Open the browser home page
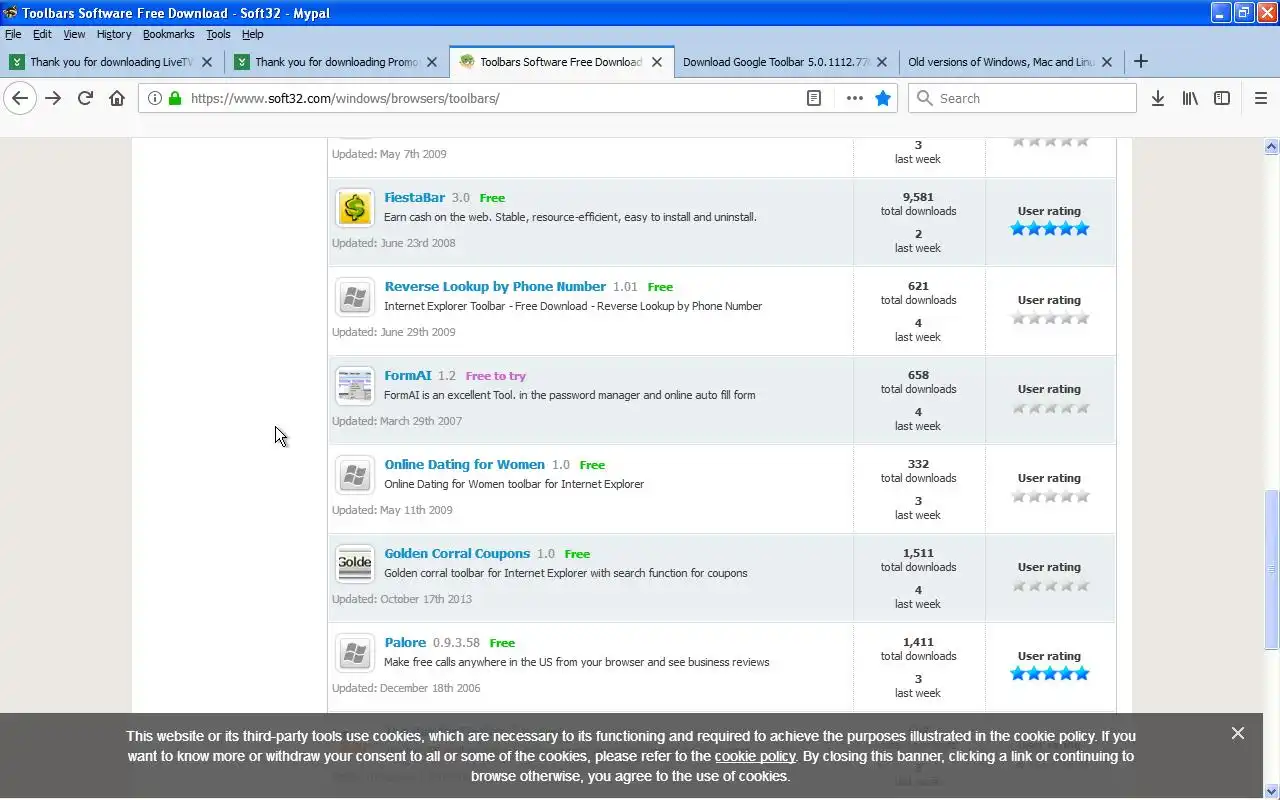 (x=117, y=98)
